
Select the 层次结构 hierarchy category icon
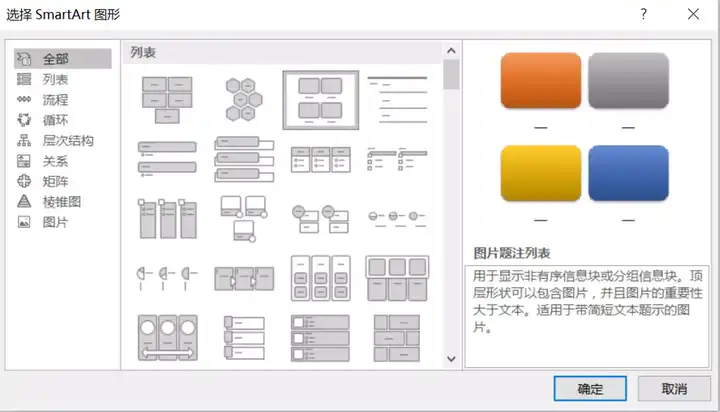[x=24, y=140]
